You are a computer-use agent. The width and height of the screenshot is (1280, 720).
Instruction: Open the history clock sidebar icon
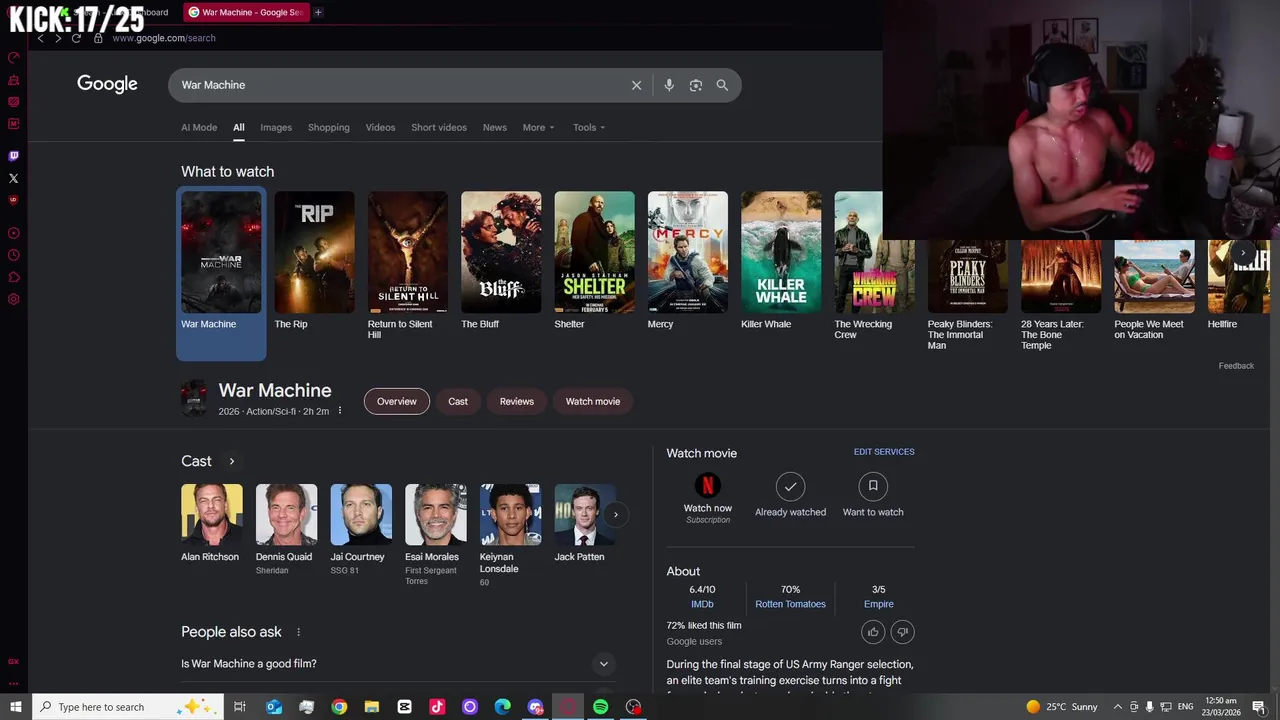pos(14,255)
